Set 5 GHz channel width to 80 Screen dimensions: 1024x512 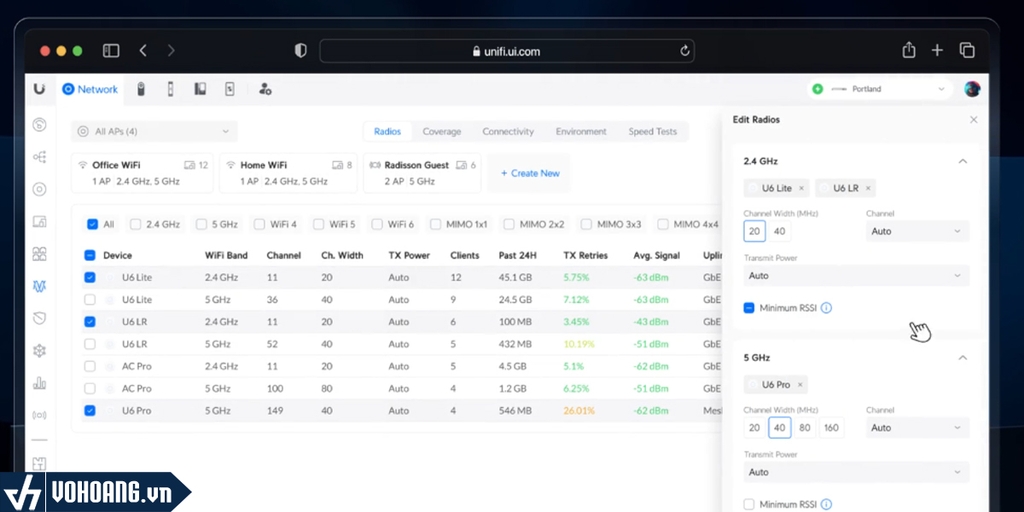(x=805, y=428)
